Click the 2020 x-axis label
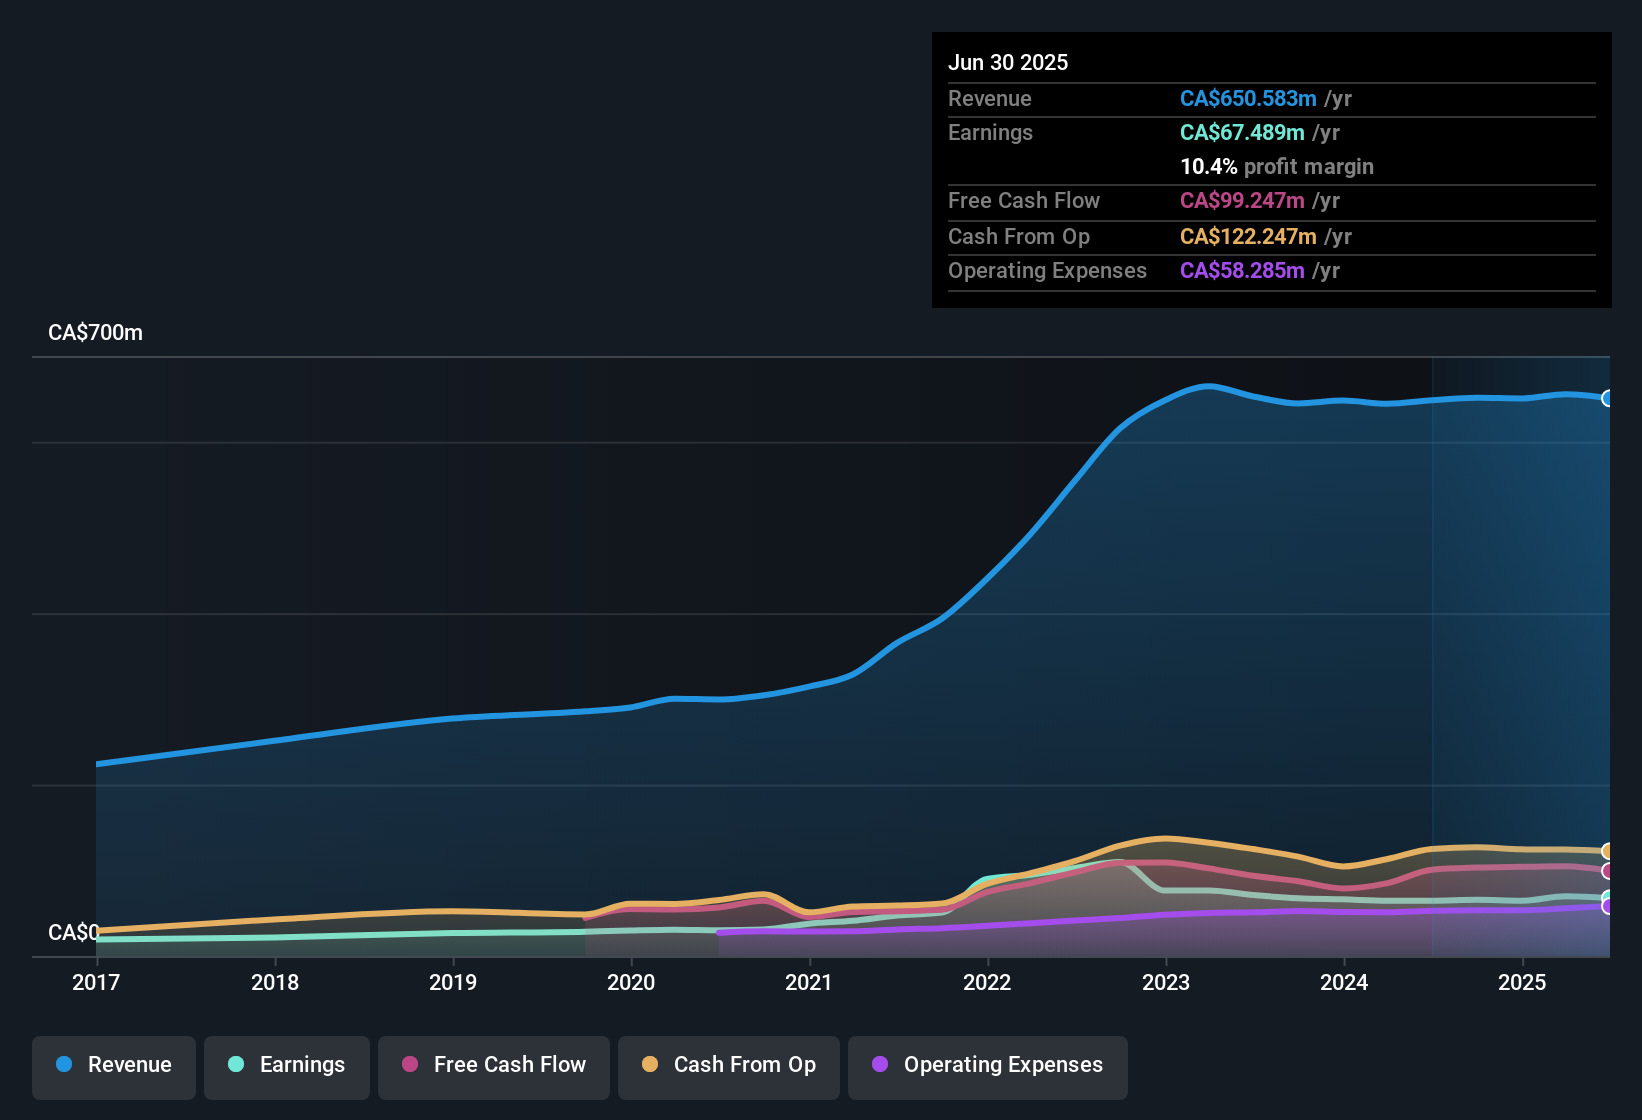Screen dimensions: 1642x1120 tap(631, 982)
